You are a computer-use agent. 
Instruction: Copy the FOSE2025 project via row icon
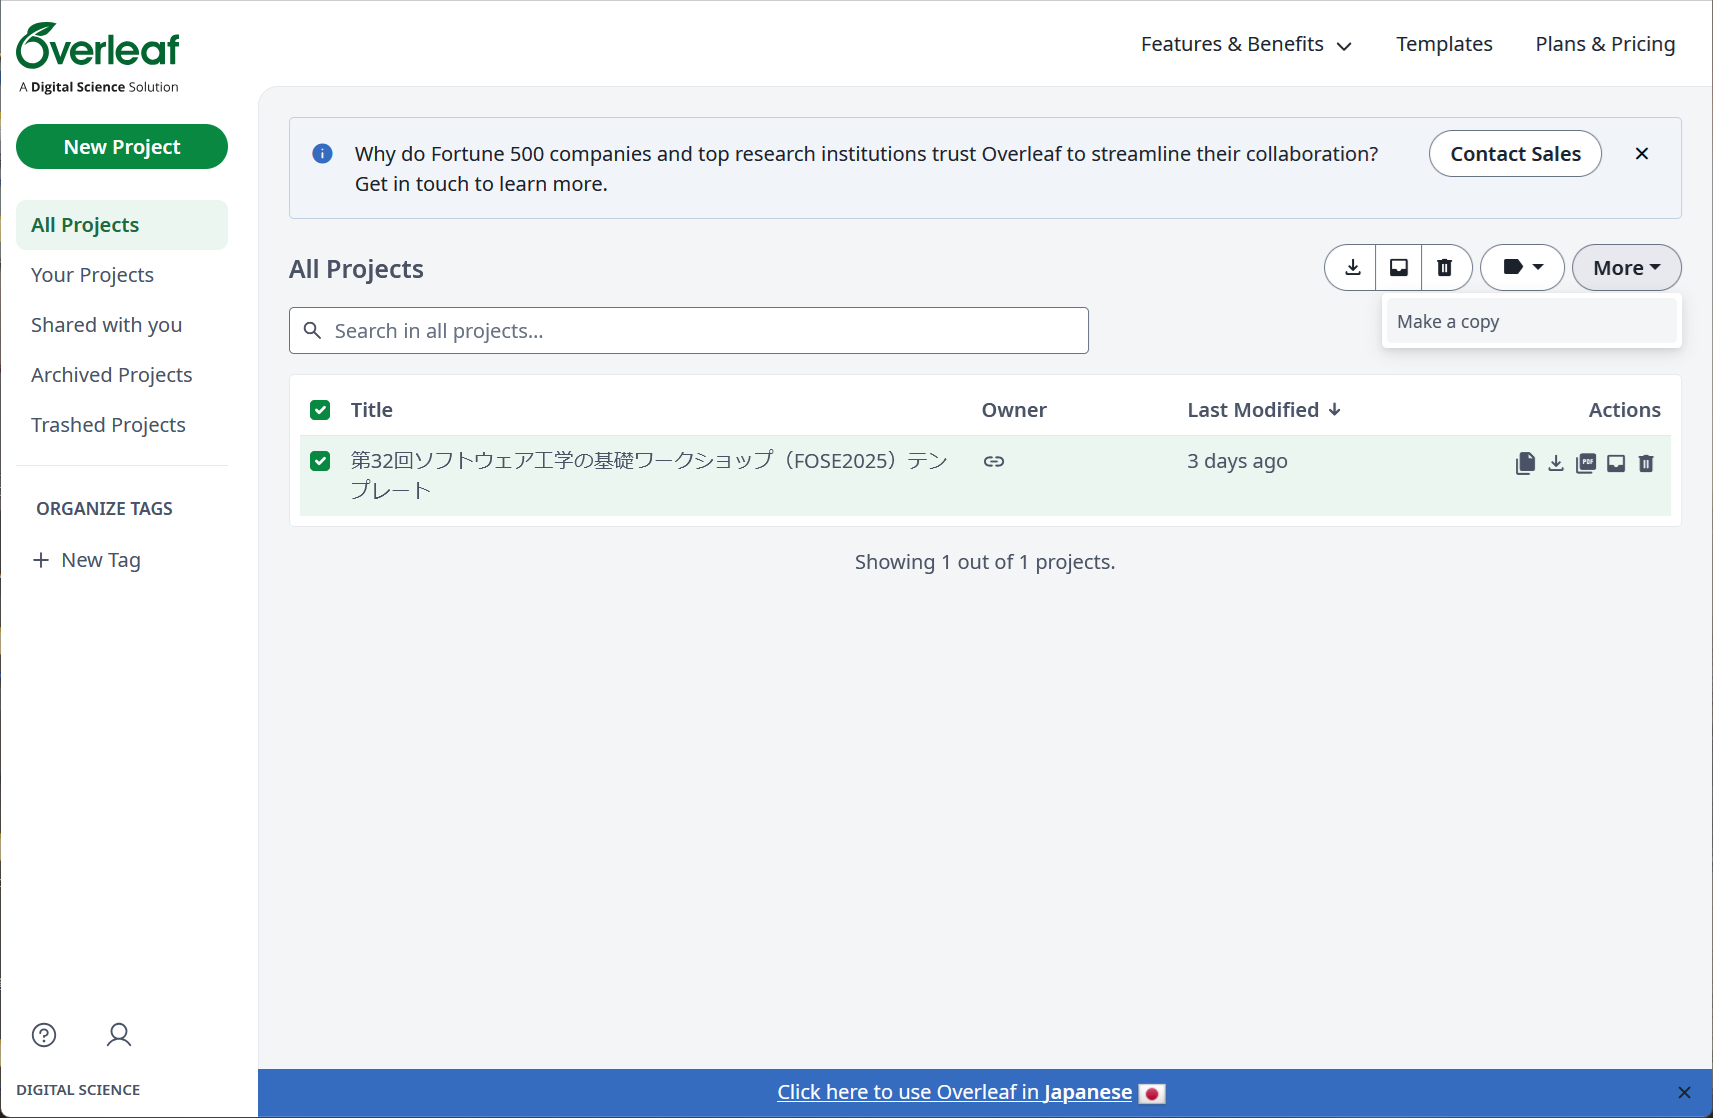click(1525, 463)
